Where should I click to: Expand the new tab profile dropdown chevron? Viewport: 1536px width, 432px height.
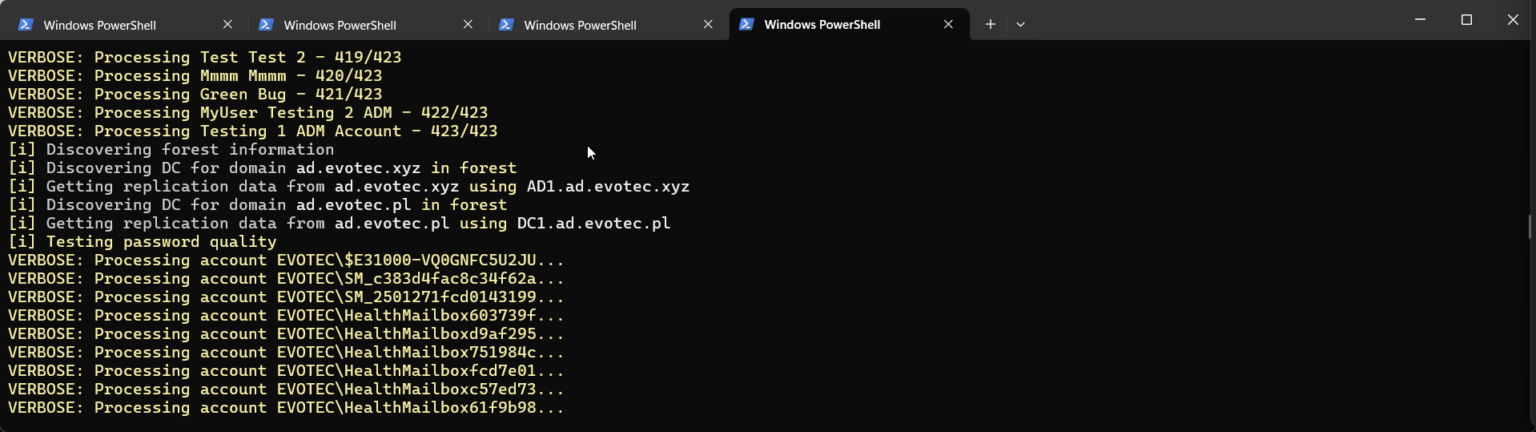point(1020,24)
